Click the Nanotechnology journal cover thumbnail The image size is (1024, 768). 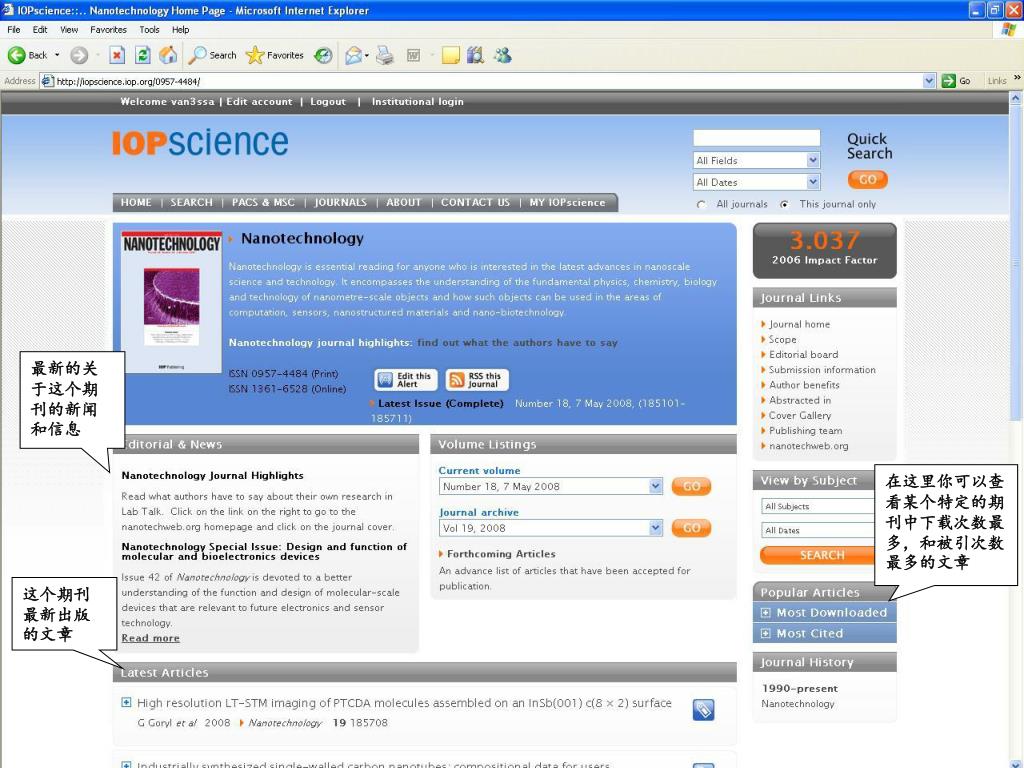pyautogui.click(x=172, y=302)
